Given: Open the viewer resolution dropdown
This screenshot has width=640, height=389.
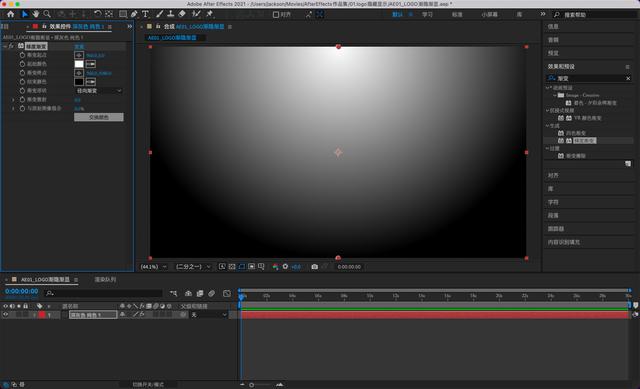Looking at the screenshot, I should (193, 267).
